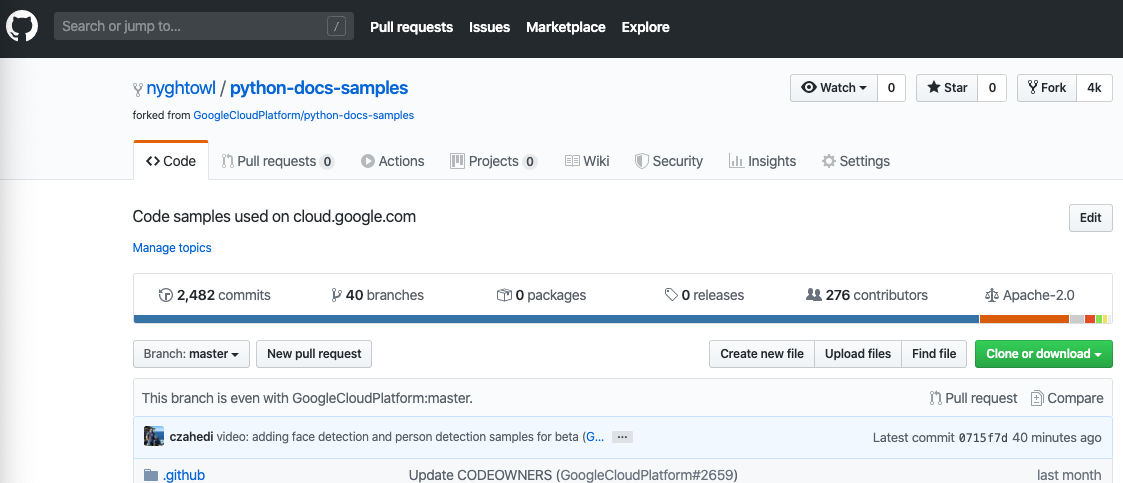The height and width of the screenshot is (483, 1123).
Task: Open latest commit hash 0715f7d
Action: [x=985, y=437]
